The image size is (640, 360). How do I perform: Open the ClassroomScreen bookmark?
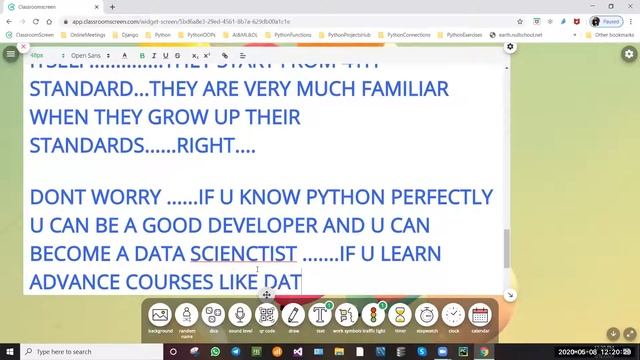pos(30,35)
